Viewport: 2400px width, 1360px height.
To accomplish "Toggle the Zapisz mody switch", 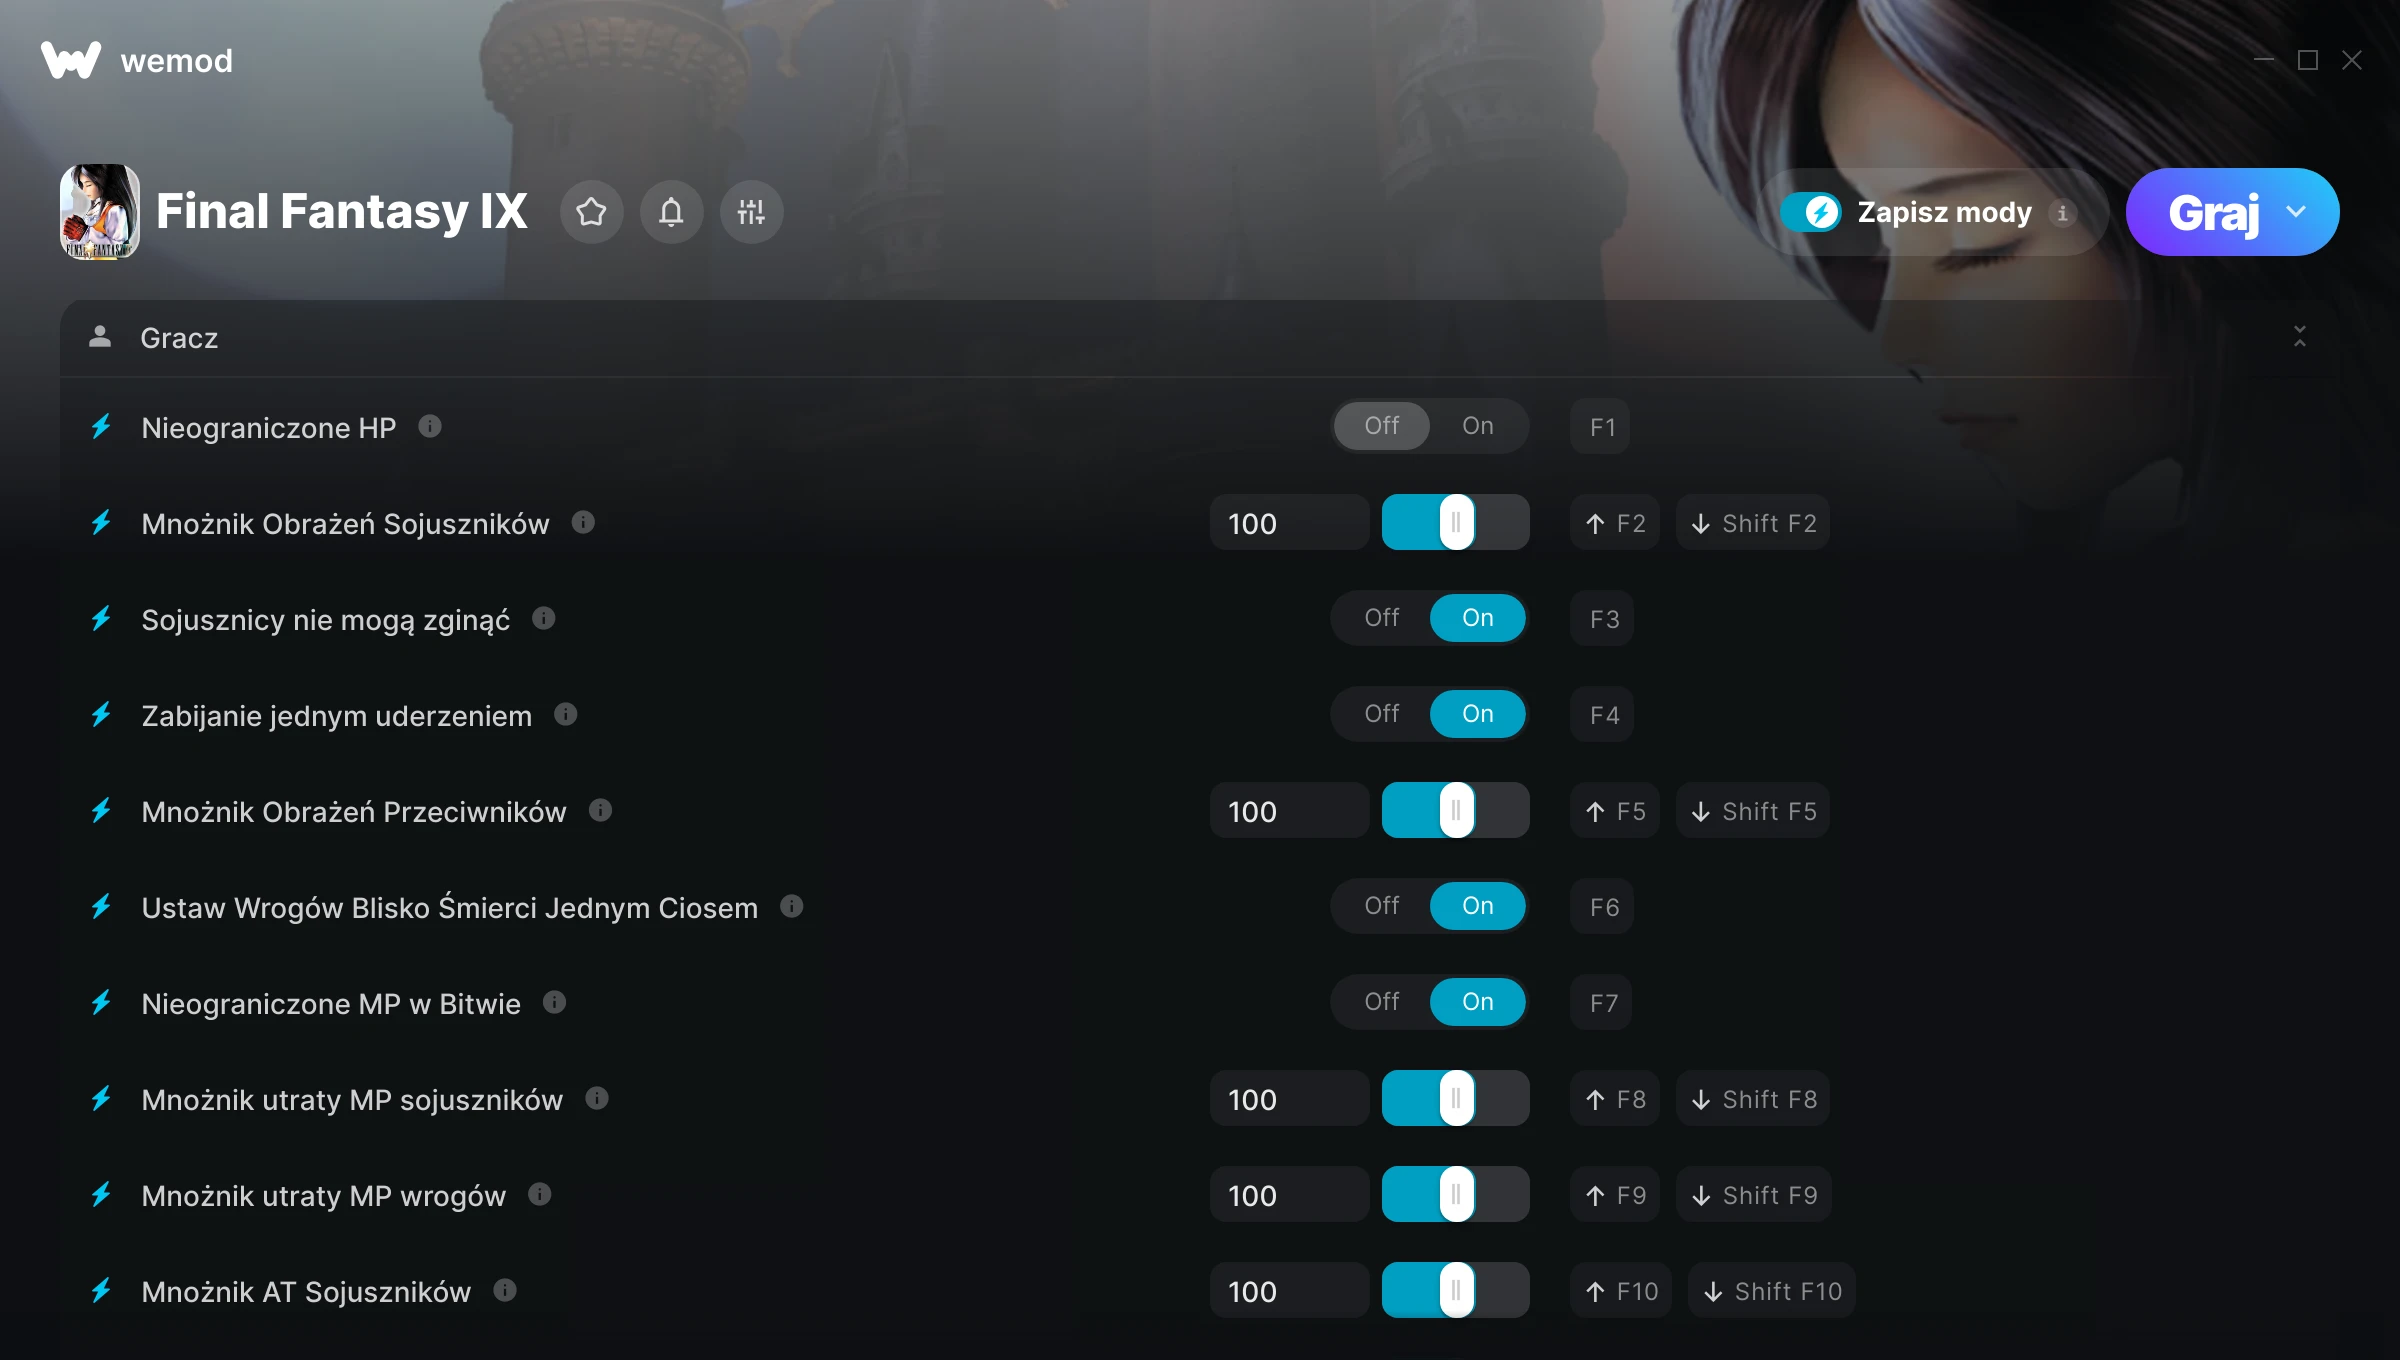I will (x=1811, y=212).
